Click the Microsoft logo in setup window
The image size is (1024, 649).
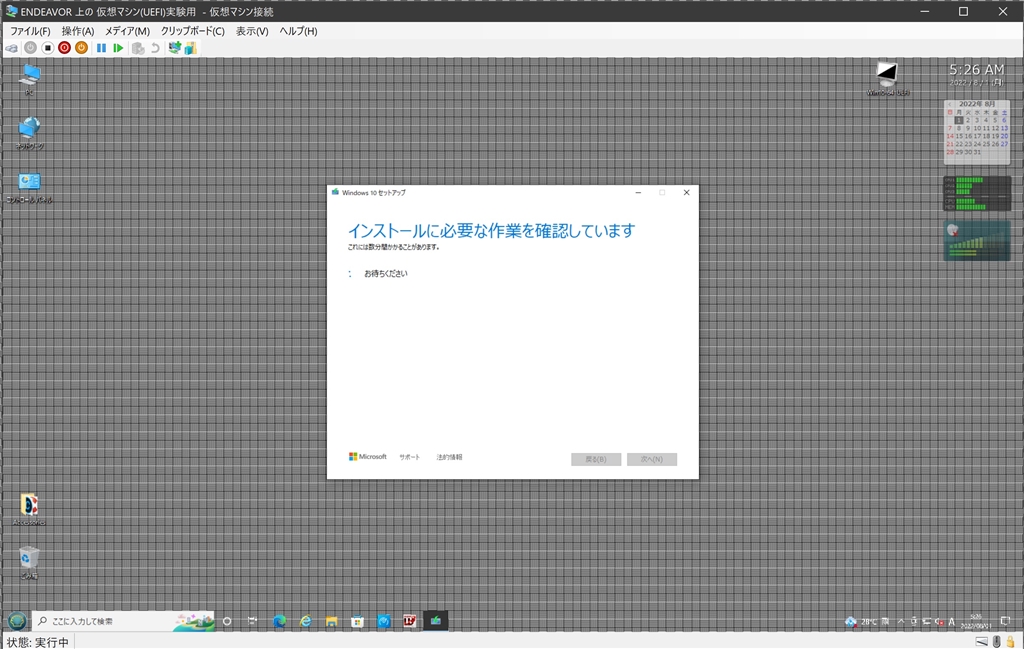(368, 456)
